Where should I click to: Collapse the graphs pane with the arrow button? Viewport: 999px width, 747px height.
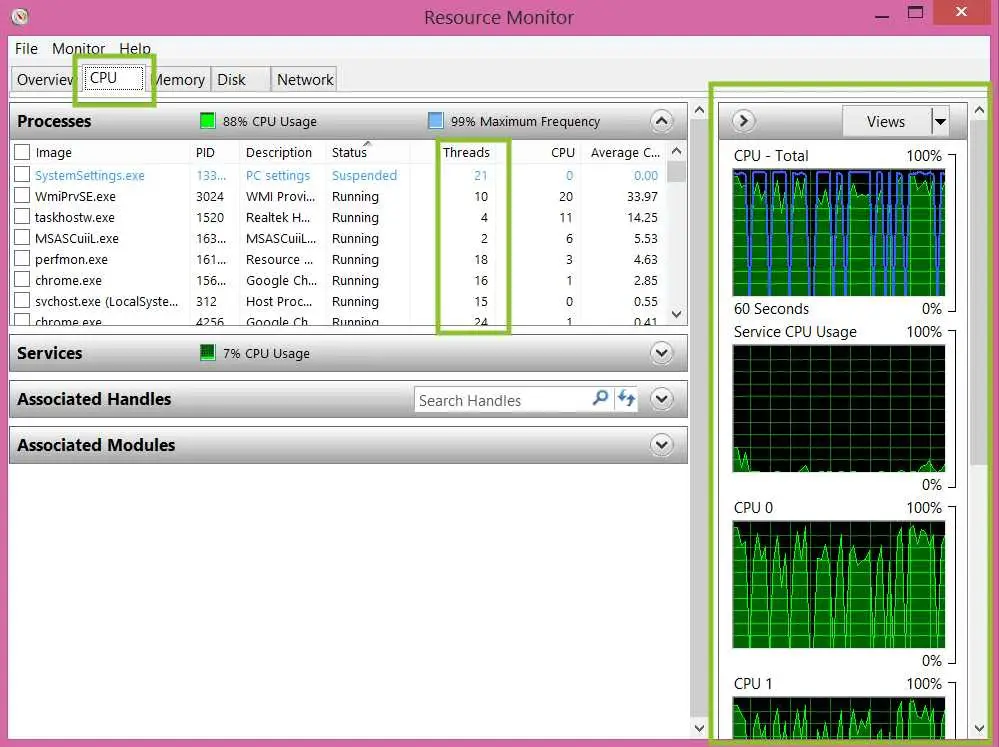point(744,120)
